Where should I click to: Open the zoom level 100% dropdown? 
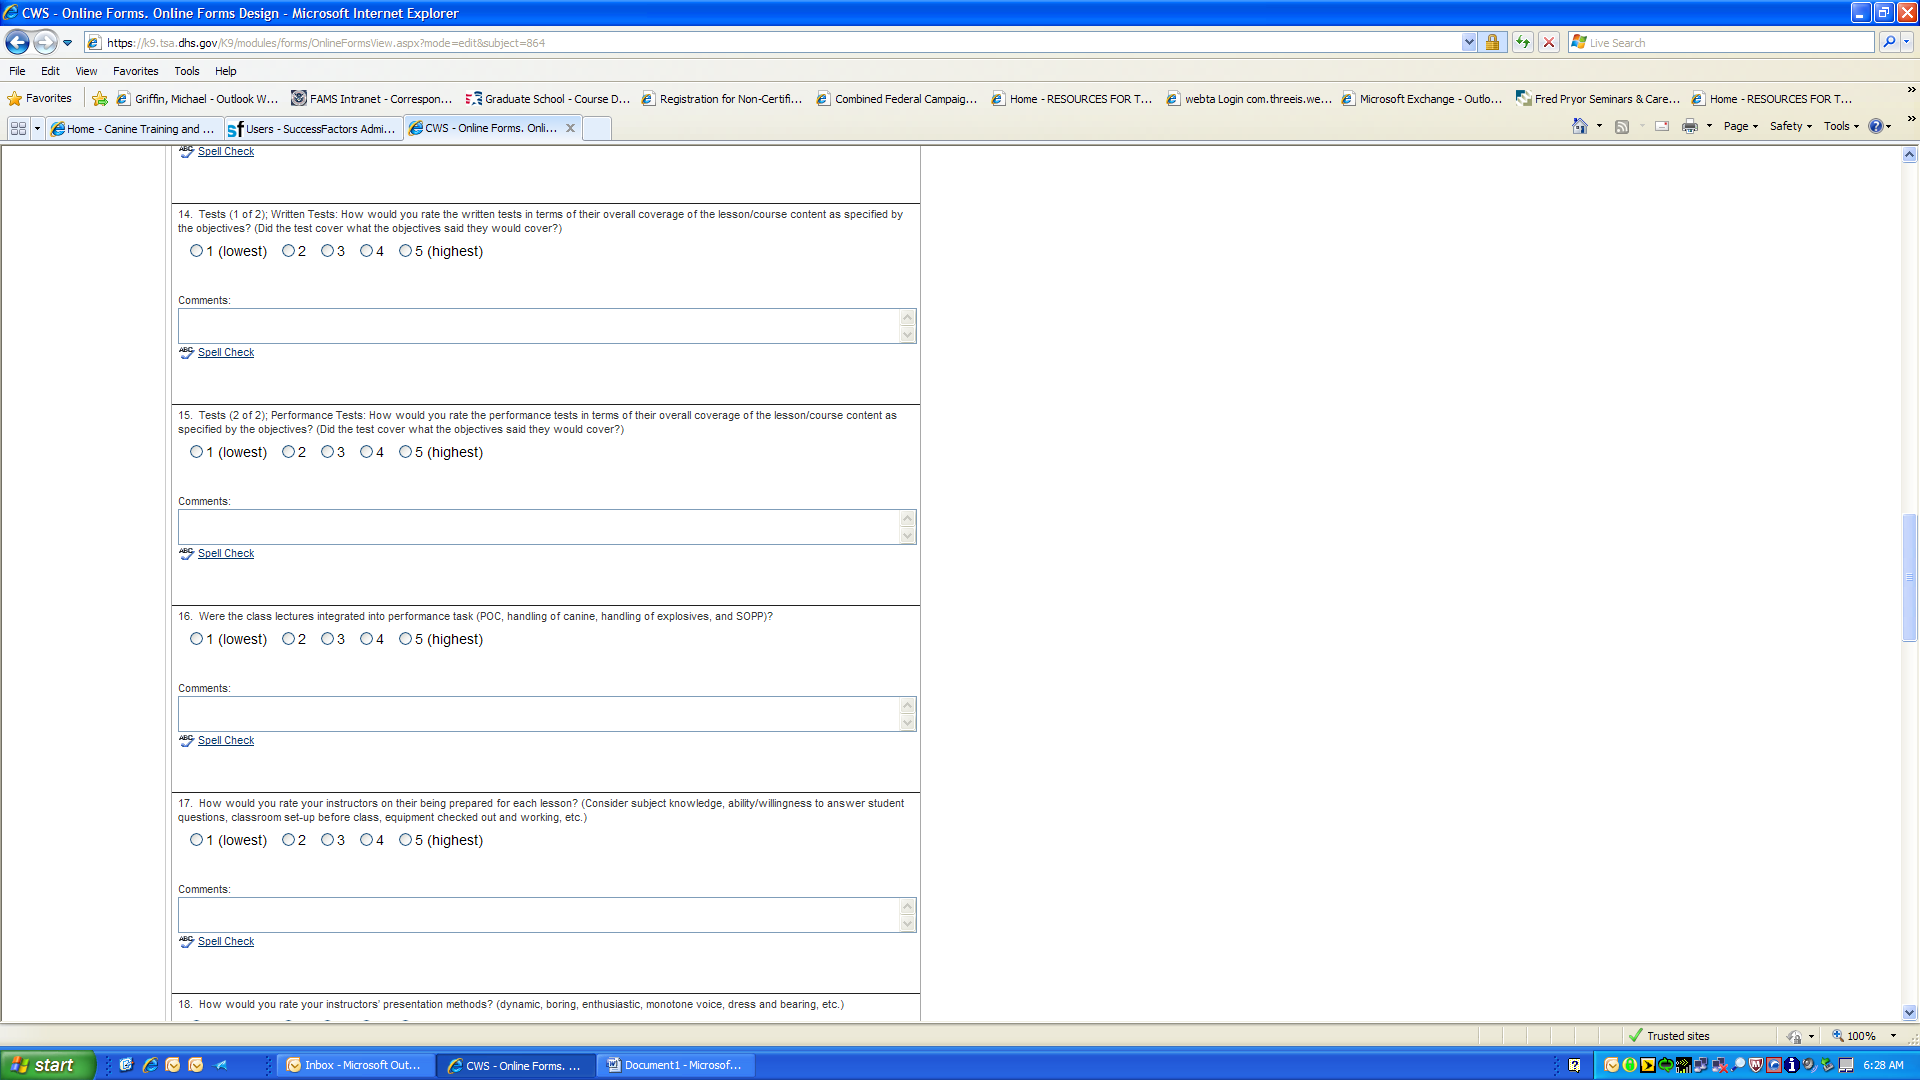point(1893,1036)
